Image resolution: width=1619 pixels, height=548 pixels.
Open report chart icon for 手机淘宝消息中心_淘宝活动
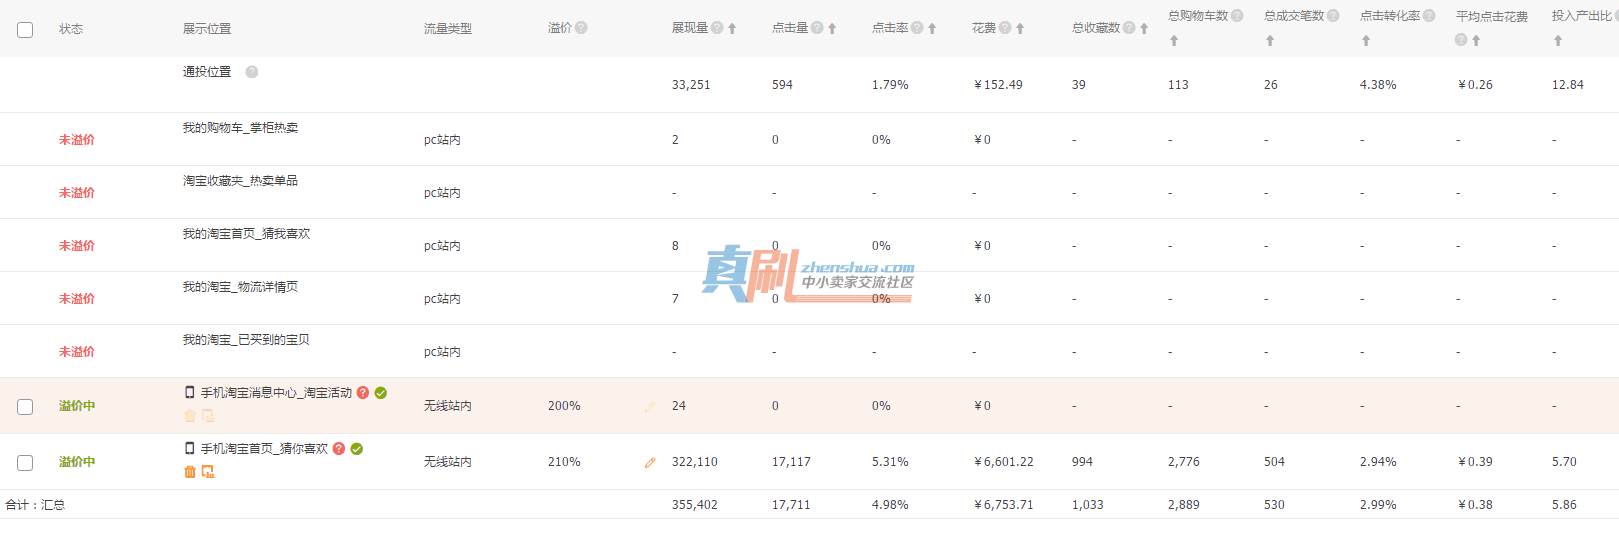(x=208, y=416)
